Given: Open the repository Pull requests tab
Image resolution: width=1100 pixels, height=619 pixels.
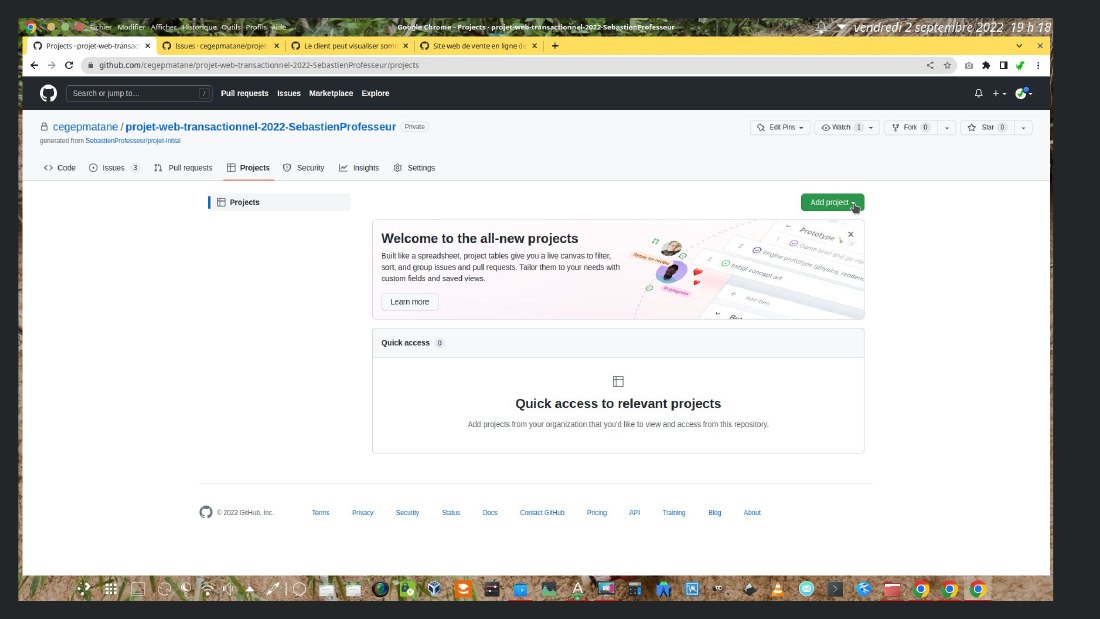Looking at the screenshot, I should click(x=183, y=168).
